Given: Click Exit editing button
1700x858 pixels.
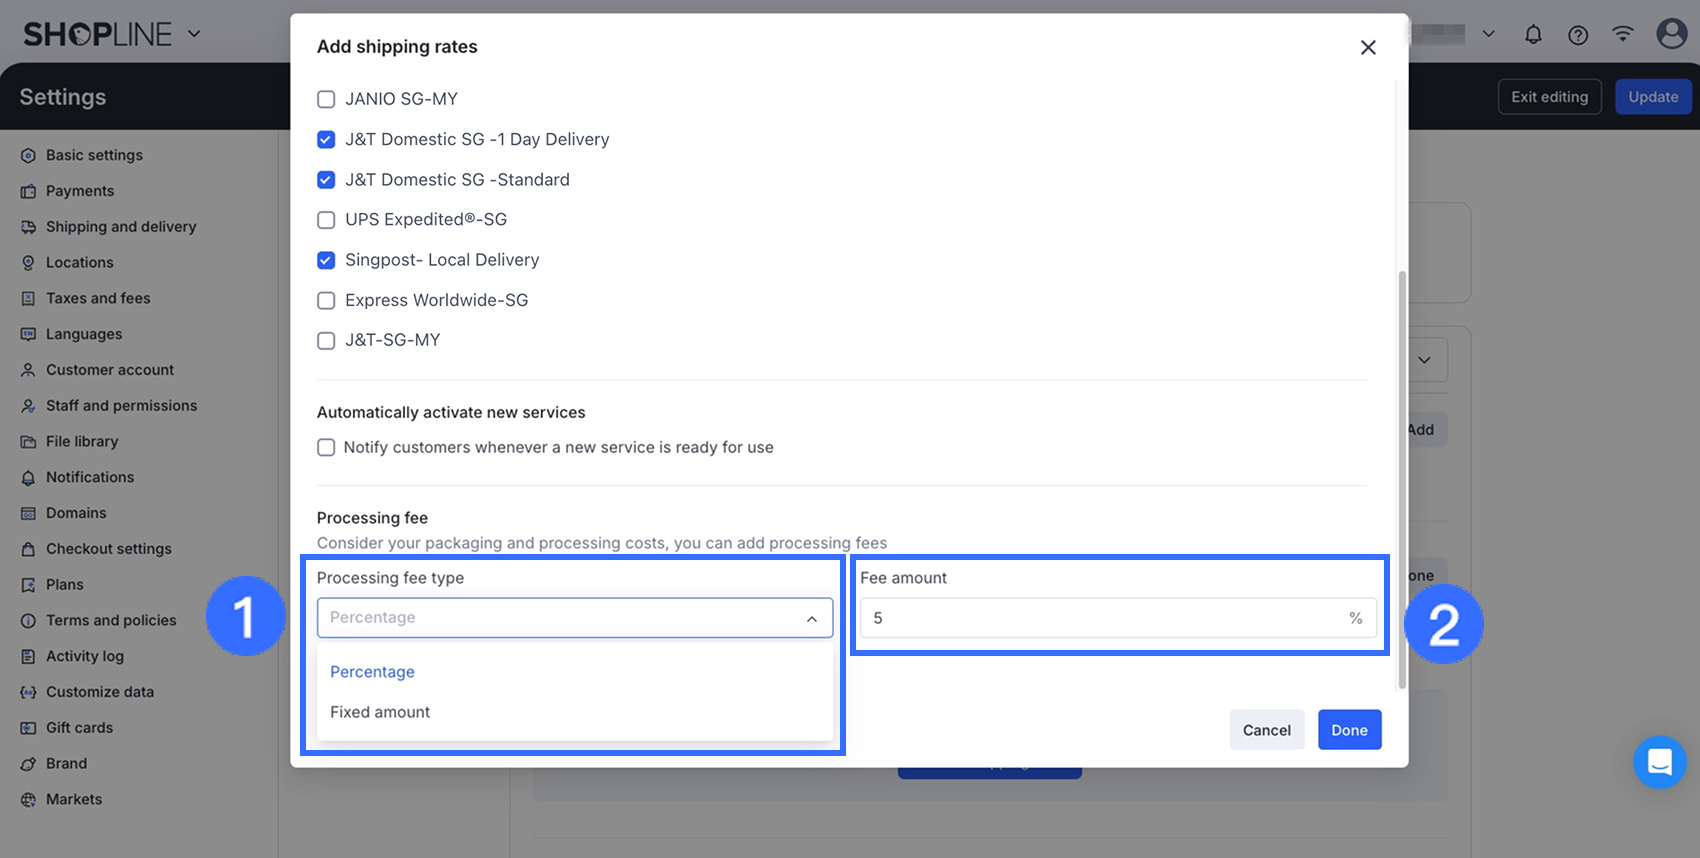Looking at the screenshot, I should tap(1550, 97).
